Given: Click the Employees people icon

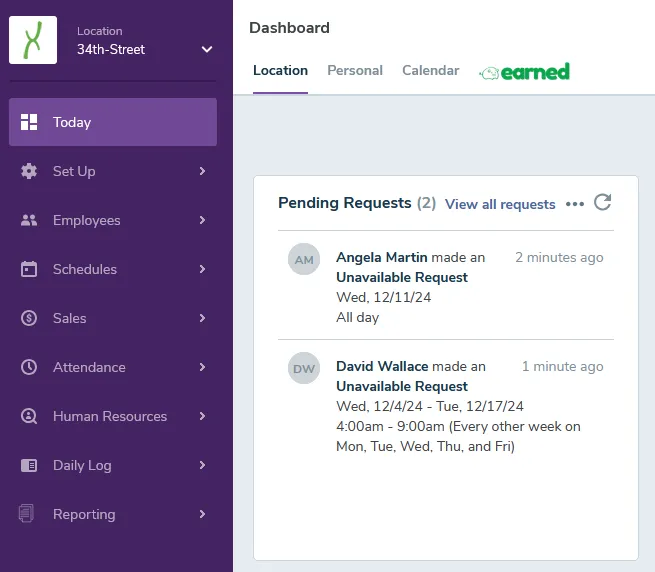Looking at the screenshot, I should (29, 220).
